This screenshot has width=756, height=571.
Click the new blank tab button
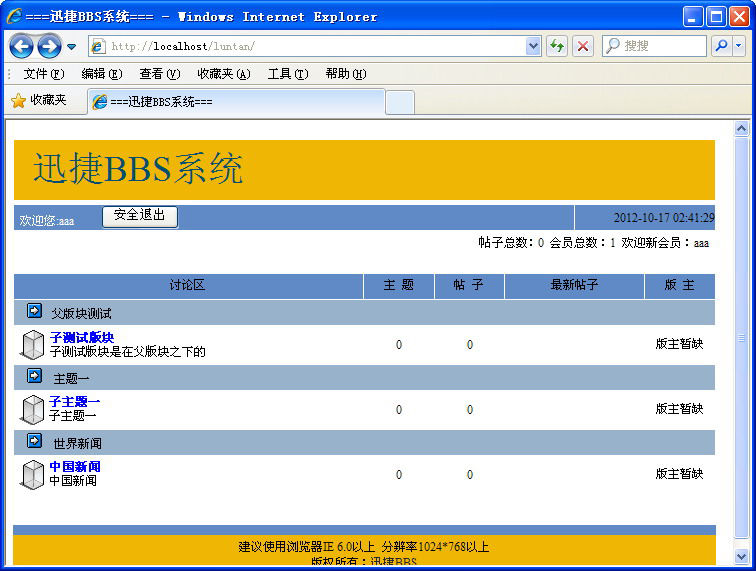click(x=400, y=102)
